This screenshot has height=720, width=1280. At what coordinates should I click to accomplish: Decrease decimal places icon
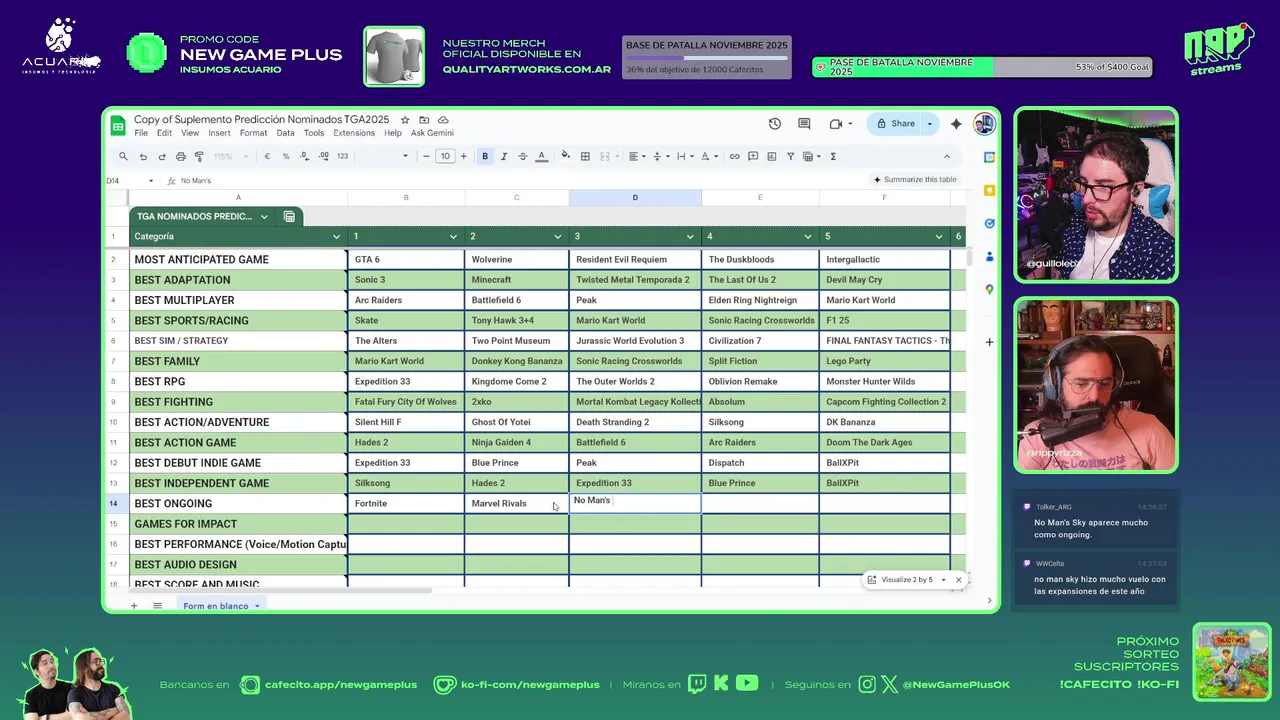click(x=304, y=156)
